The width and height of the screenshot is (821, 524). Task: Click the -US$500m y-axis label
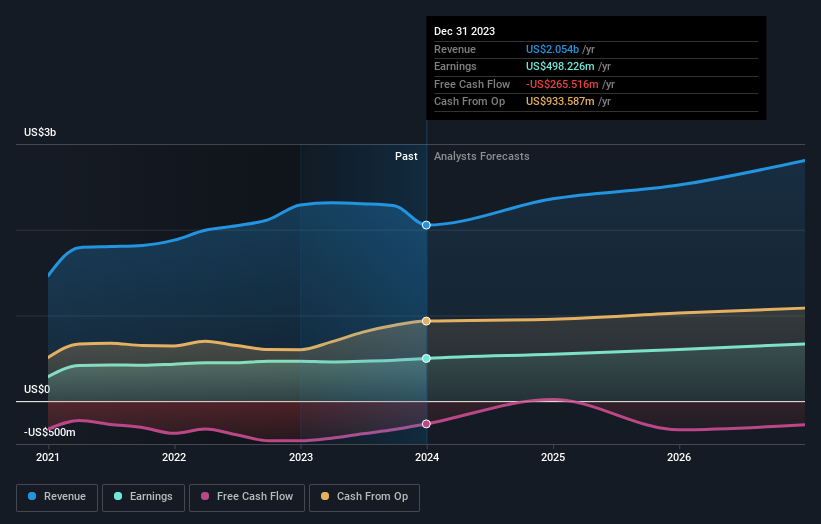50,432
